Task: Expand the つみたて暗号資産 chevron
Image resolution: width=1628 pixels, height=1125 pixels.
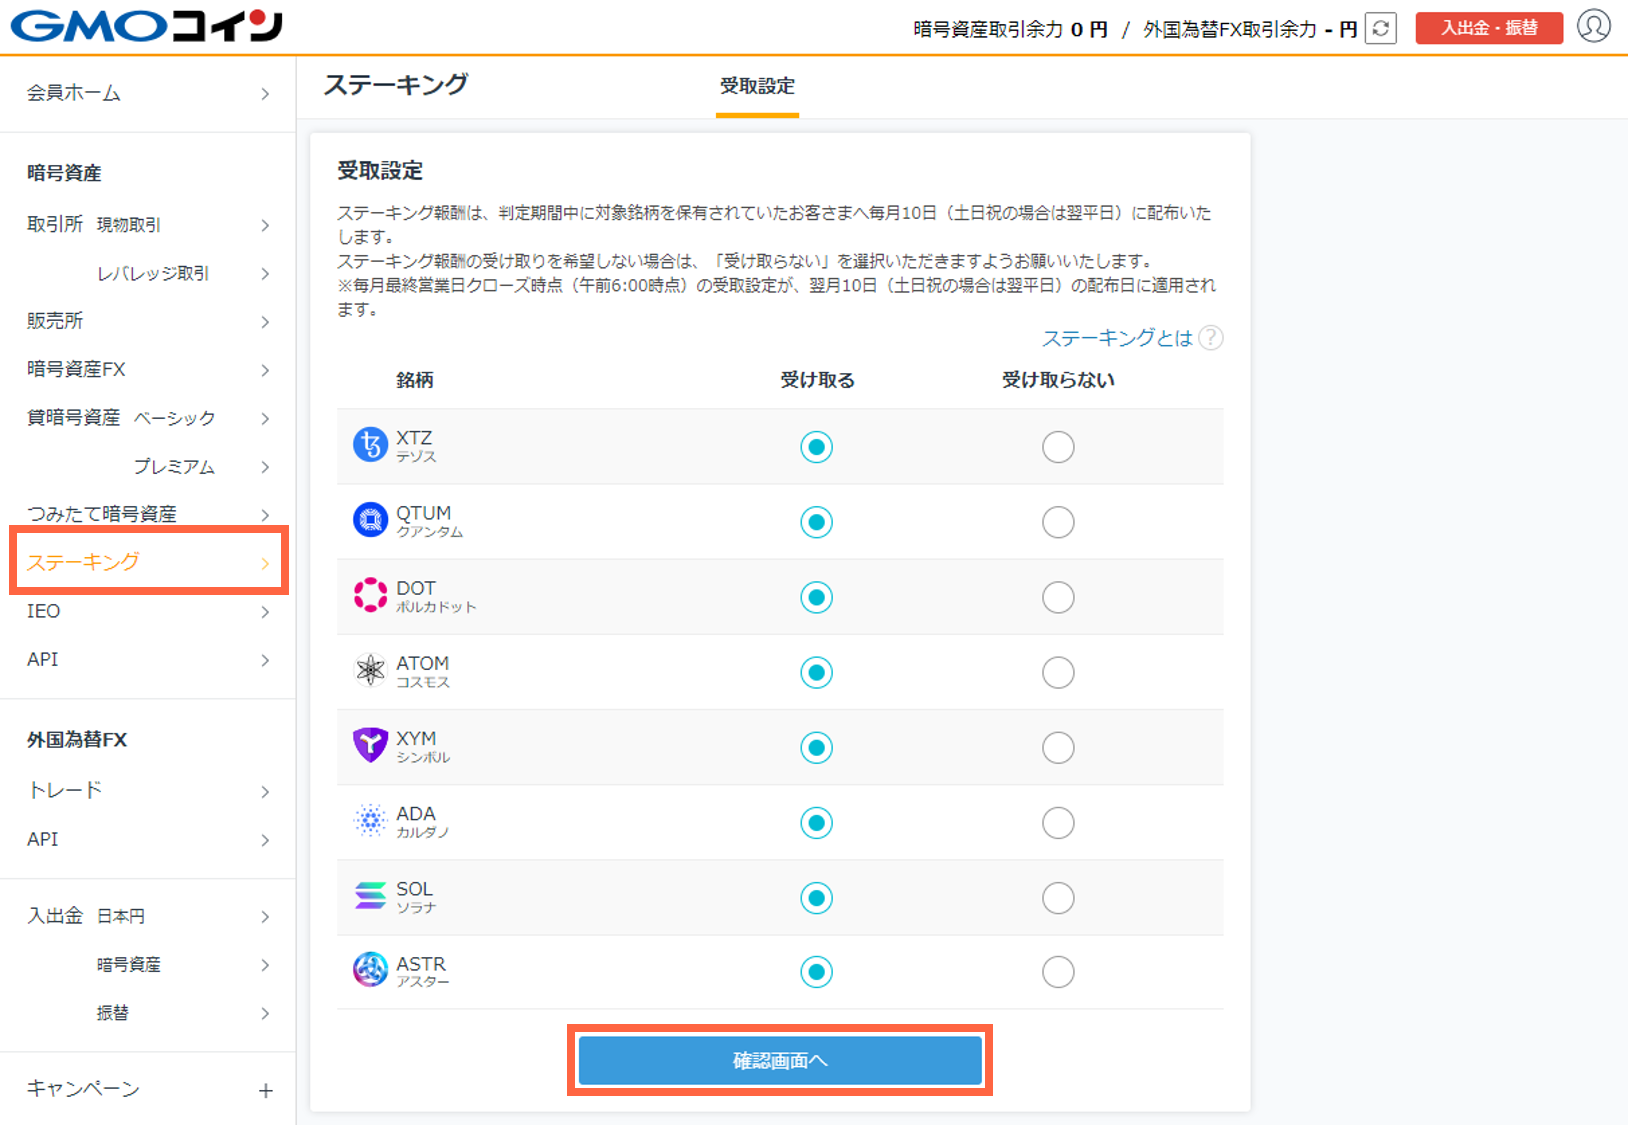Action: (265, 515)
